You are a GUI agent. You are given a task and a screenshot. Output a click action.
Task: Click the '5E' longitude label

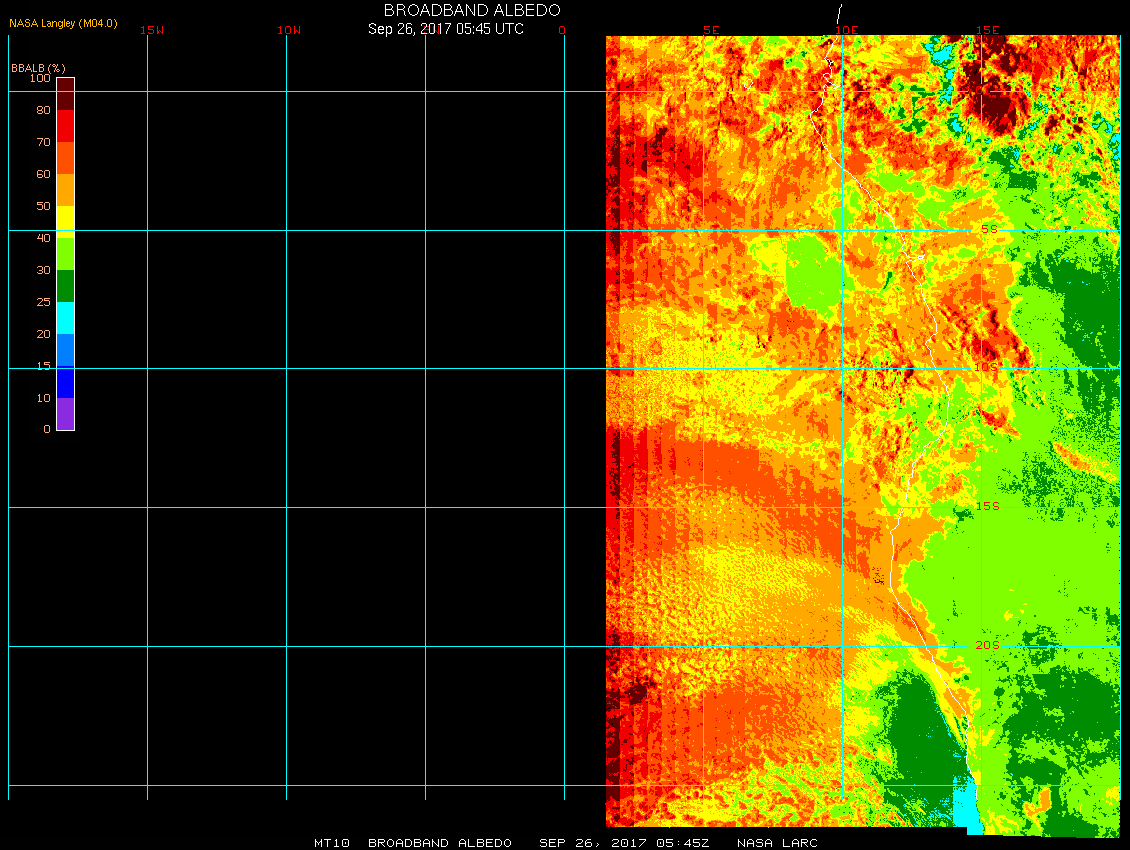711,30
